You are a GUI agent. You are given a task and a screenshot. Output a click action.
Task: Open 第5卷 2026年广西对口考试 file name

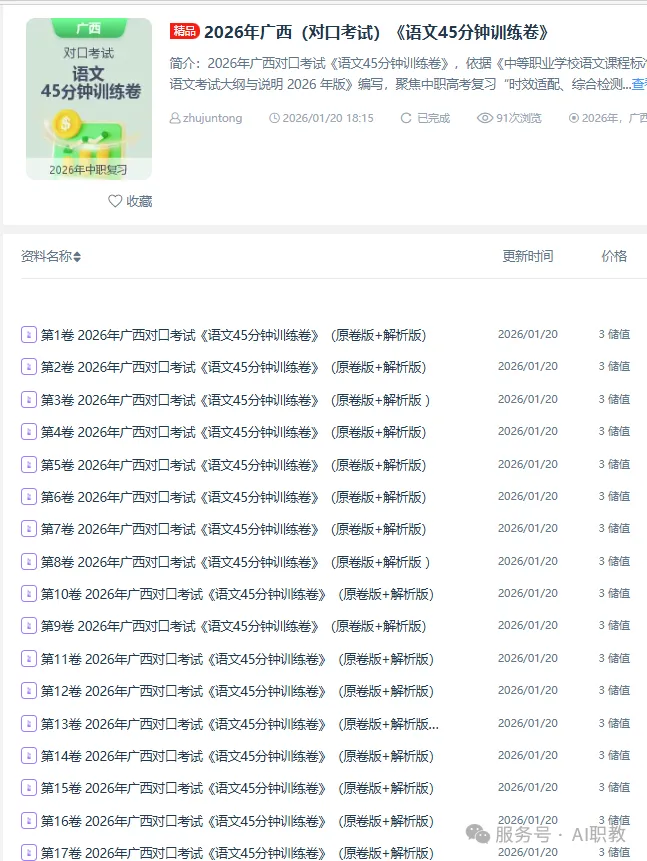coord(233,465)
